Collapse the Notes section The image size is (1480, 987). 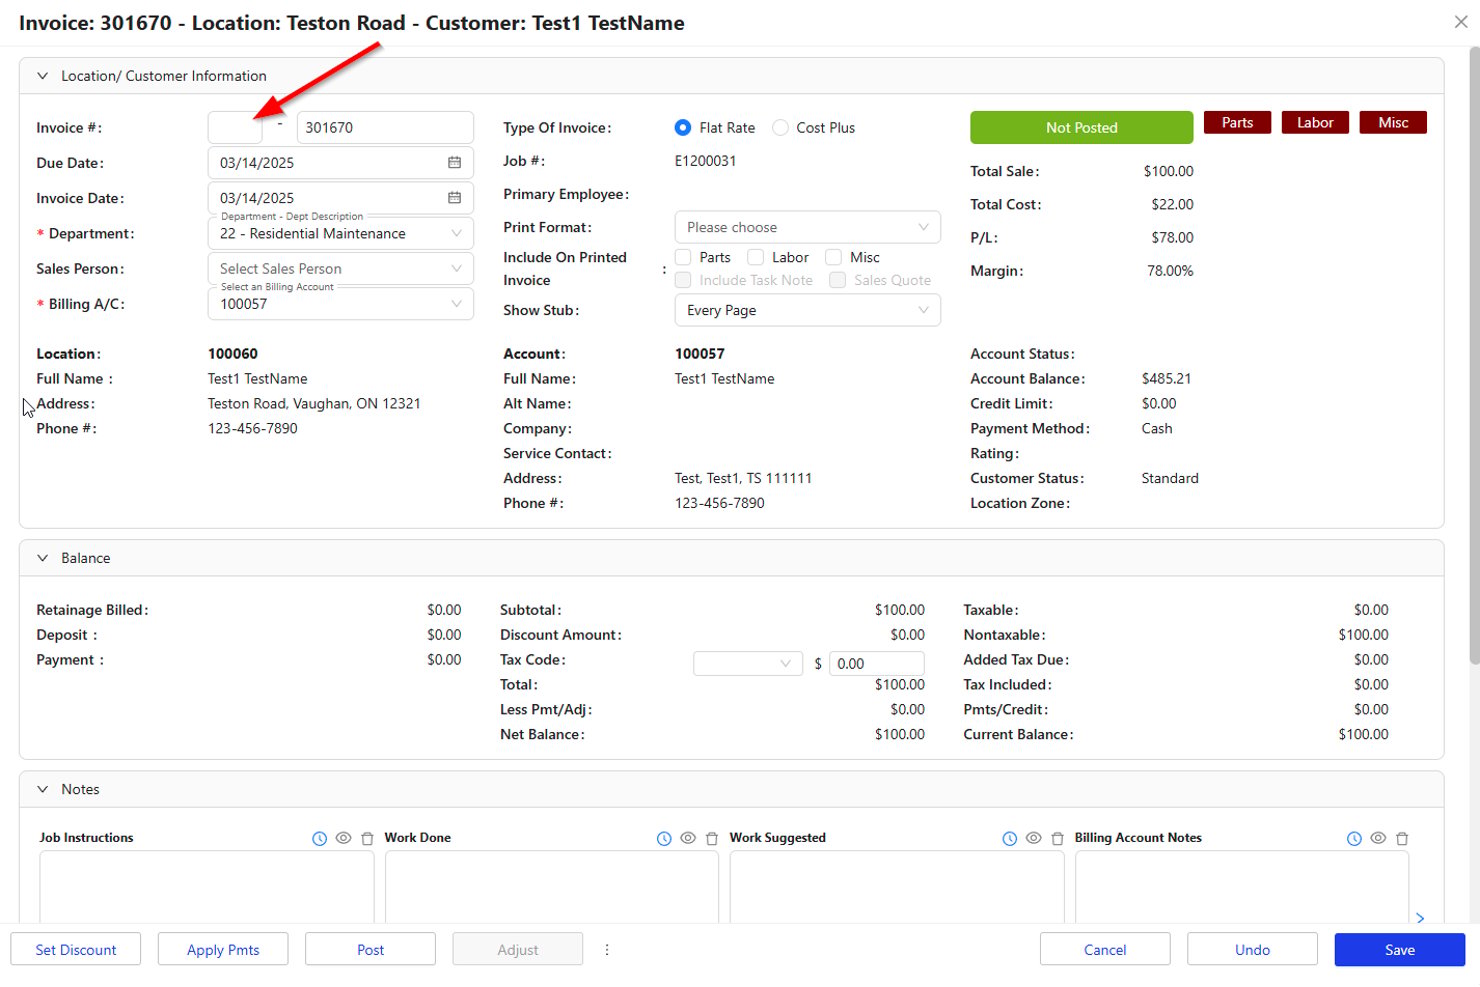[42, 789]
